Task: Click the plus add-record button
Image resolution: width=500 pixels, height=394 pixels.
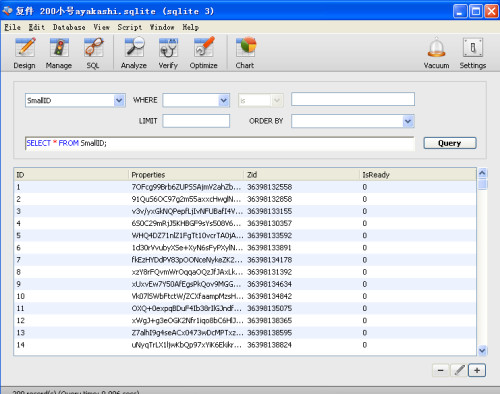Action: coord(477,370)
